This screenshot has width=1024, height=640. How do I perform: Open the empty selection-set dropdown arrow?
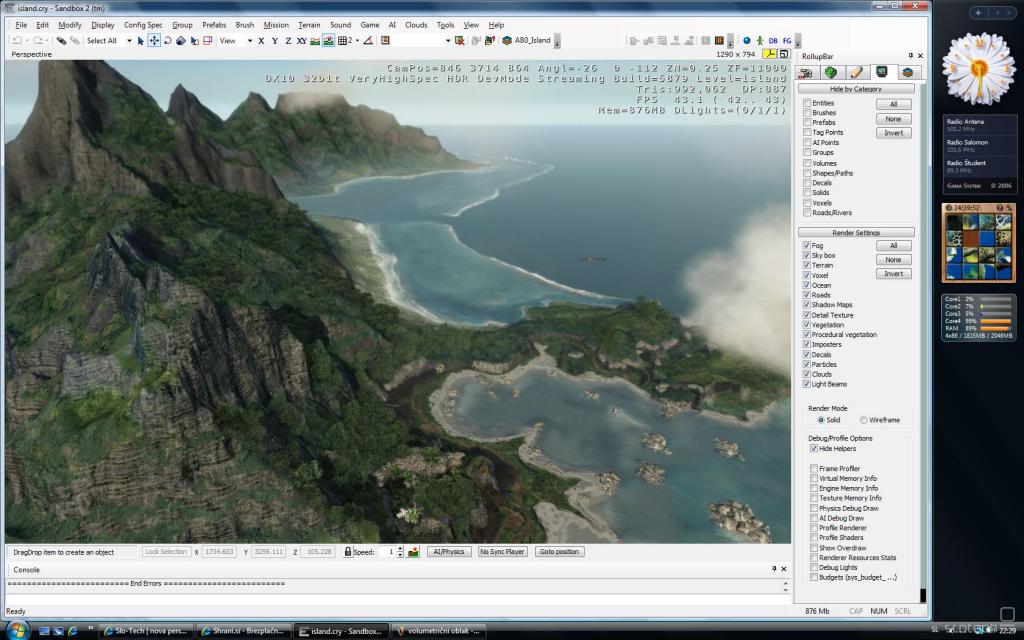[x=448, y=40]
